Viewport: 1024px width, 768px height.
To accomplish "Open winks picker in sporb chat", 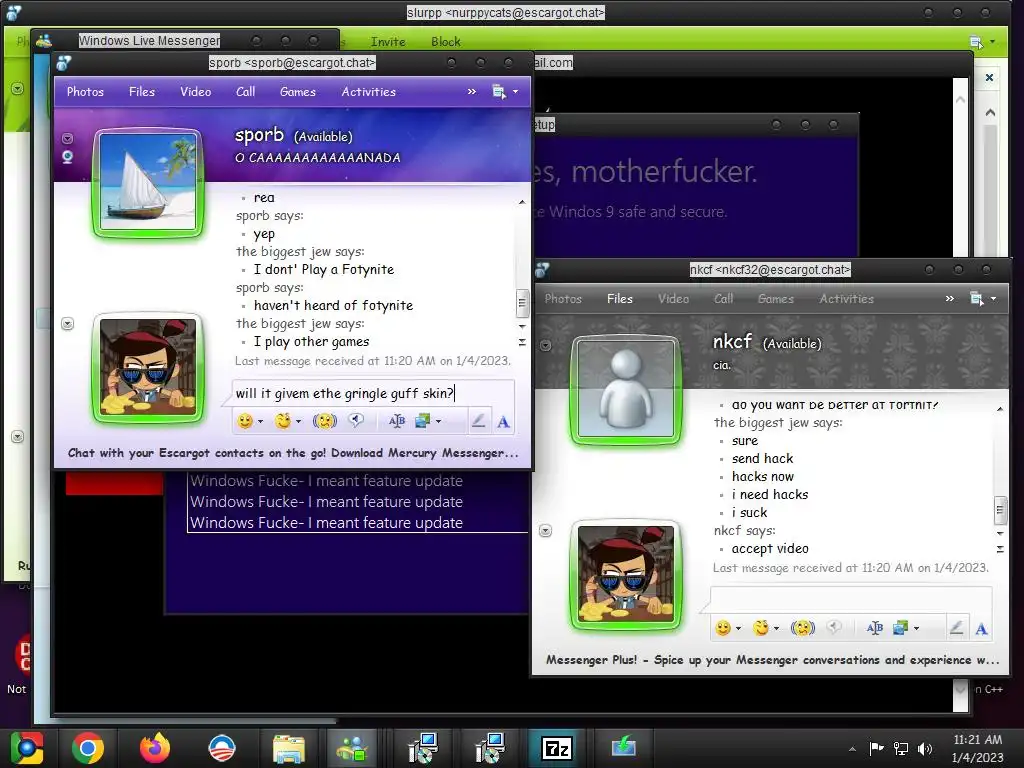I will (283, 421).
